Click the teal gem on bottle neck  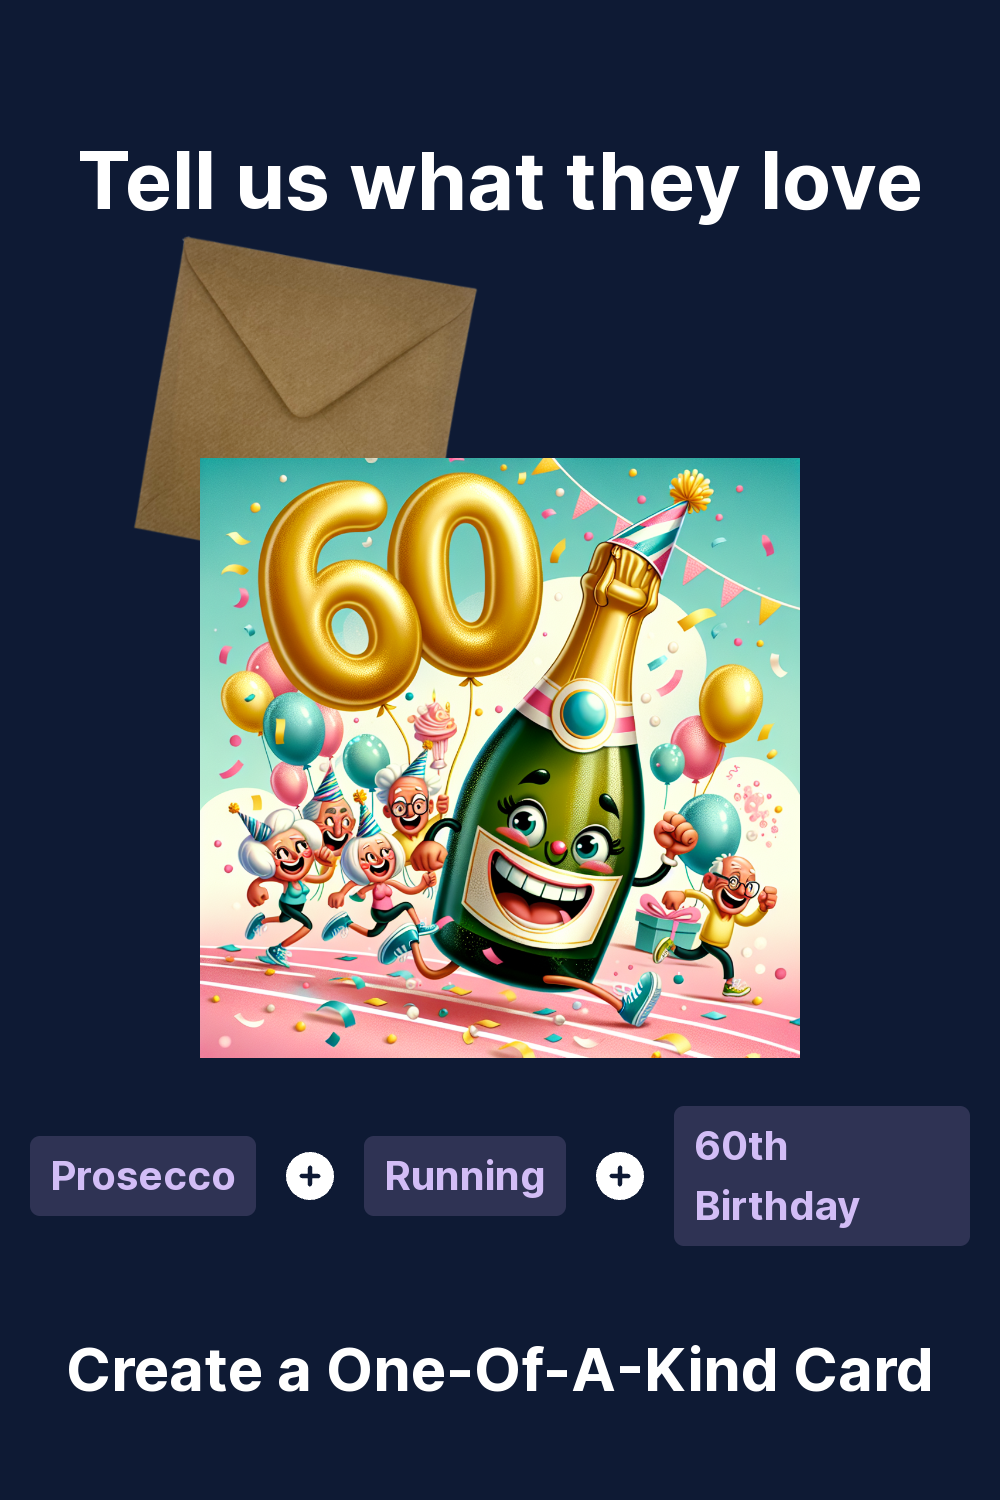coord(585,712)
